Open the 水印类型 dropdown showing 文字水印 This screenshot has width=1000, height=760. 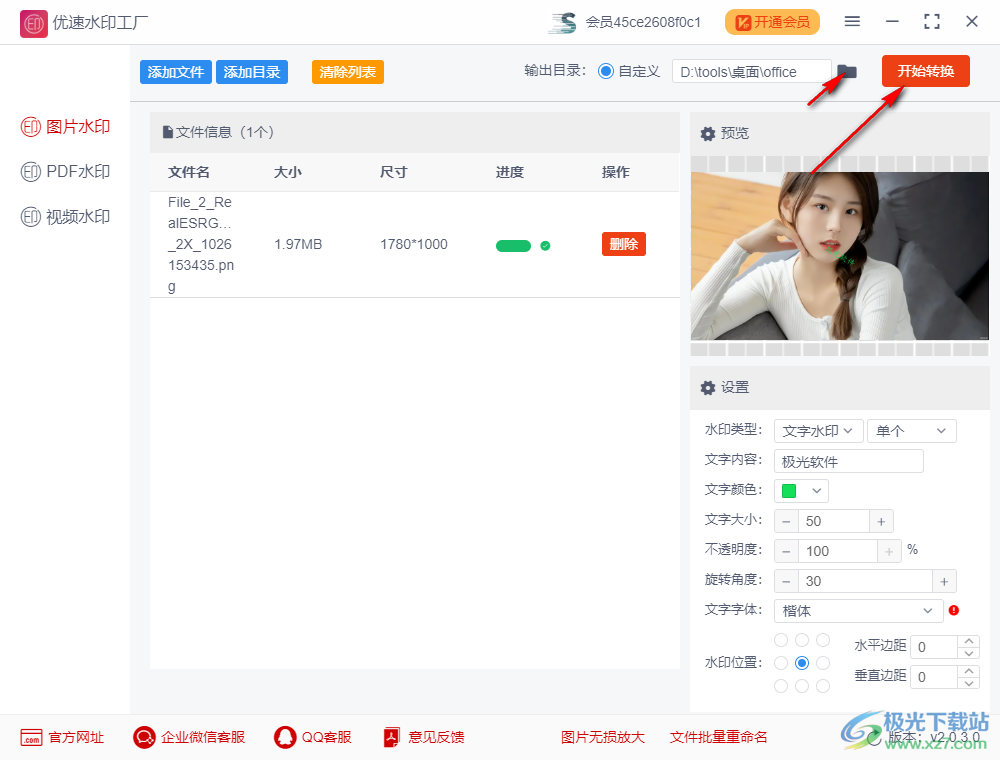[818, 430]
